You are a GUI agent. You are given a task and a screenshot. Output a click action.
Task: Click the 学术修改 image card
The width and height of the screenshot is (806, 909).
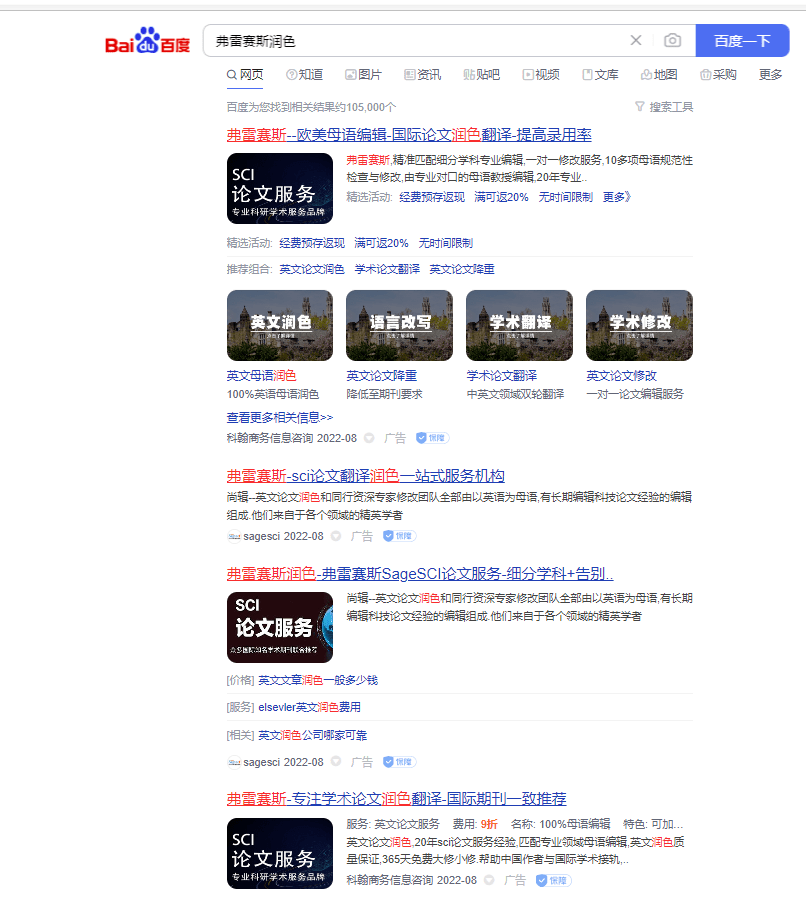640,325
